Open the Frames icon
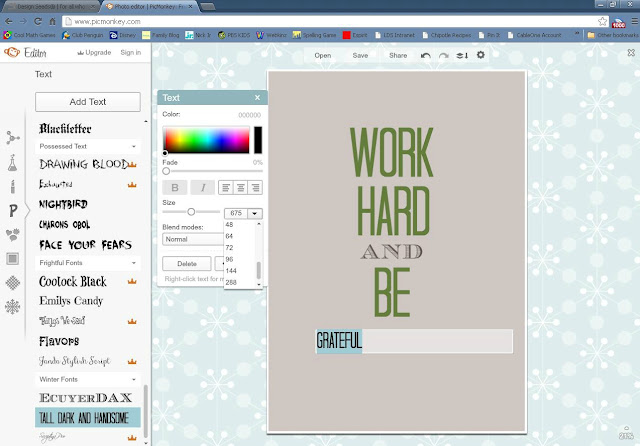The image size is (640, 446). click(13, 259)
